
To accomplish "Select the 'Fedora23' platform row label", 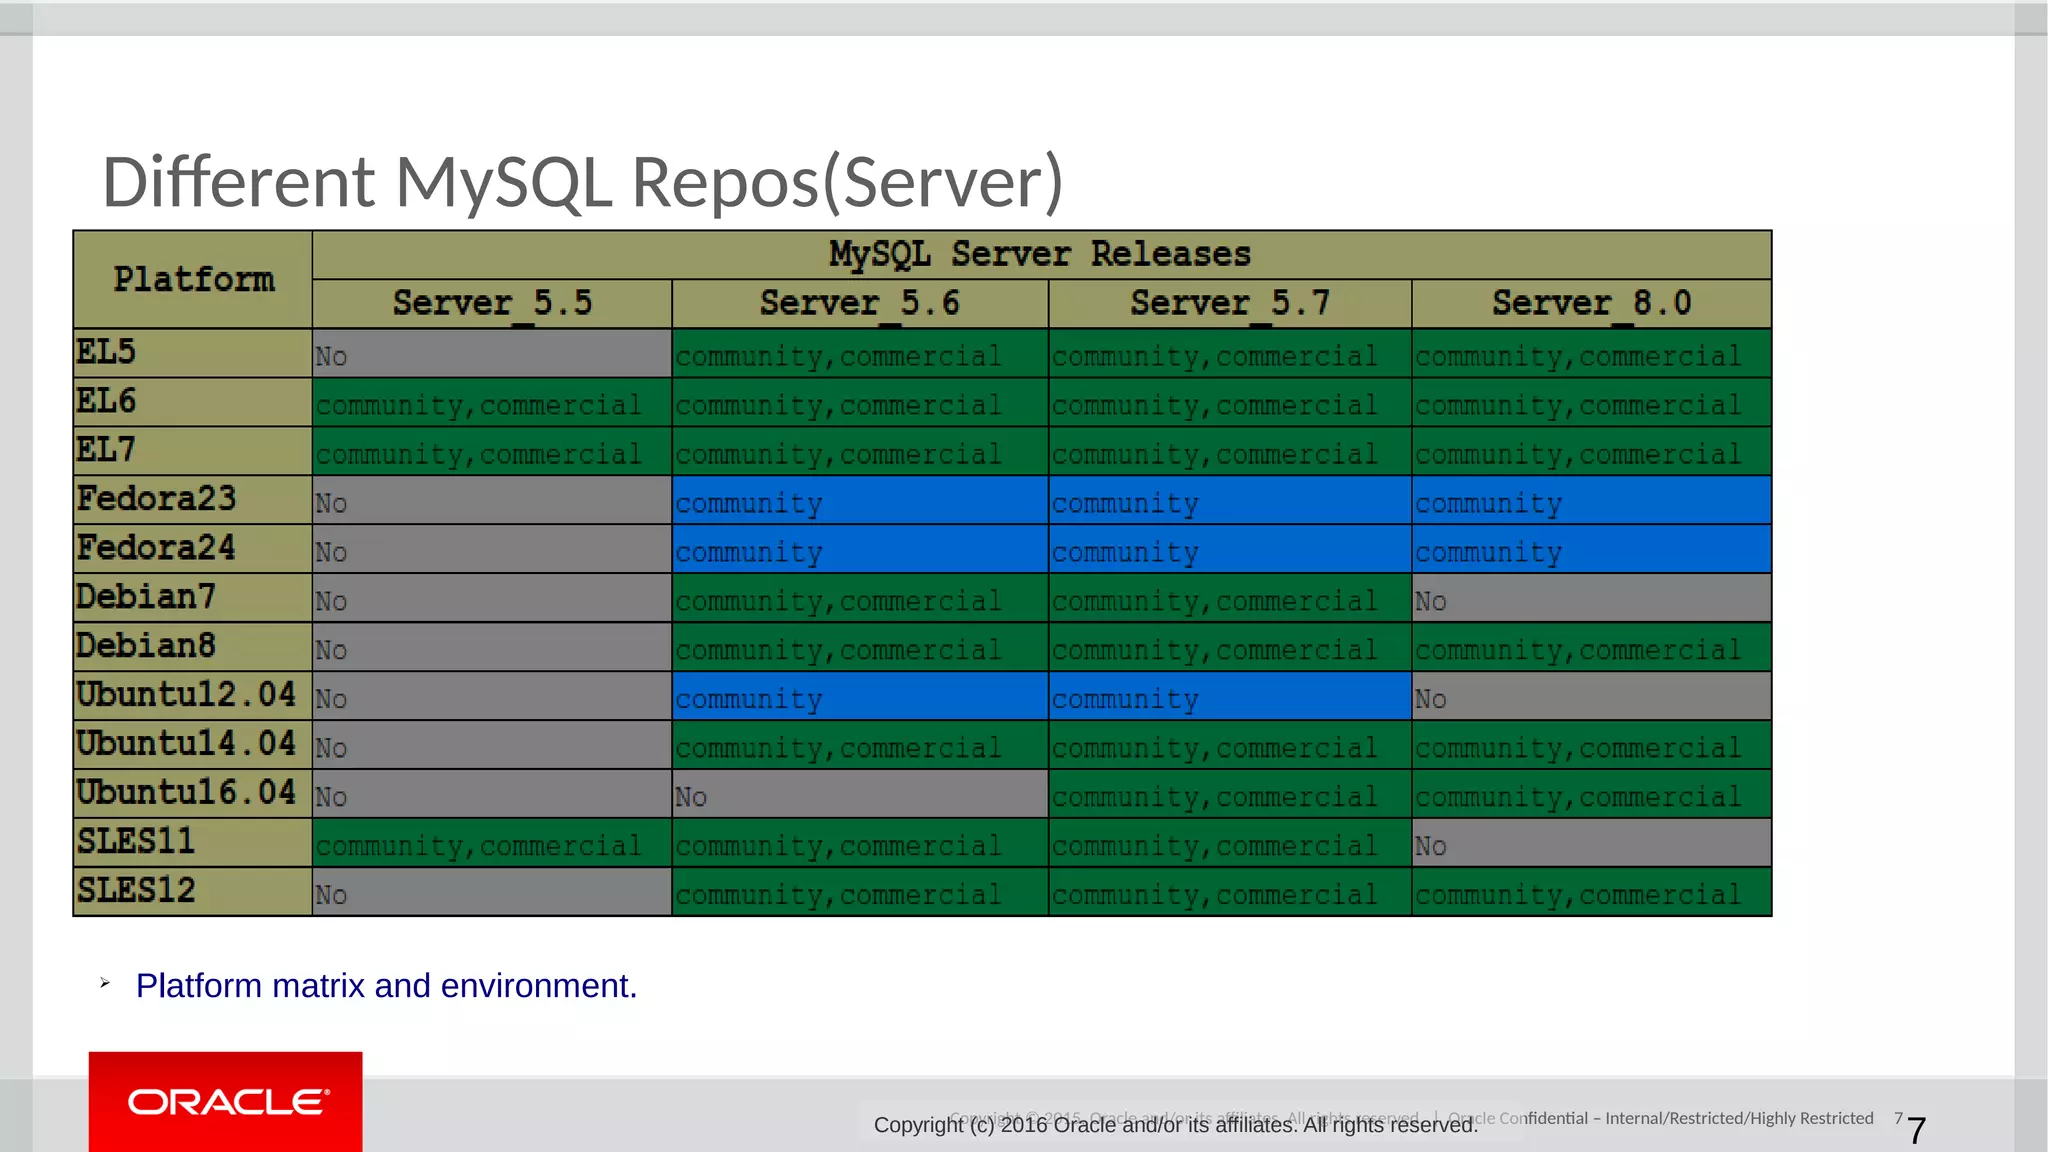I will [x=193, y=500].
